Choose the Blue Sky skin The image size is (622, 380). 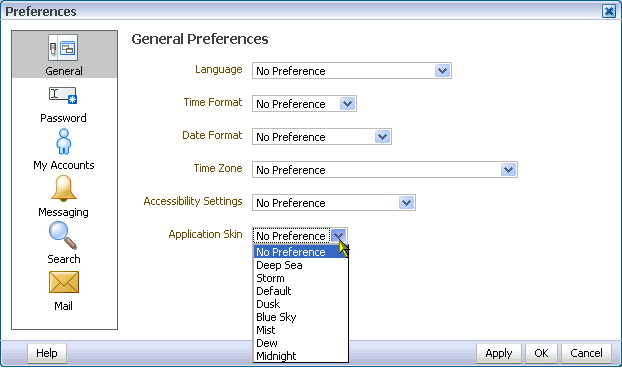(301, 317)
